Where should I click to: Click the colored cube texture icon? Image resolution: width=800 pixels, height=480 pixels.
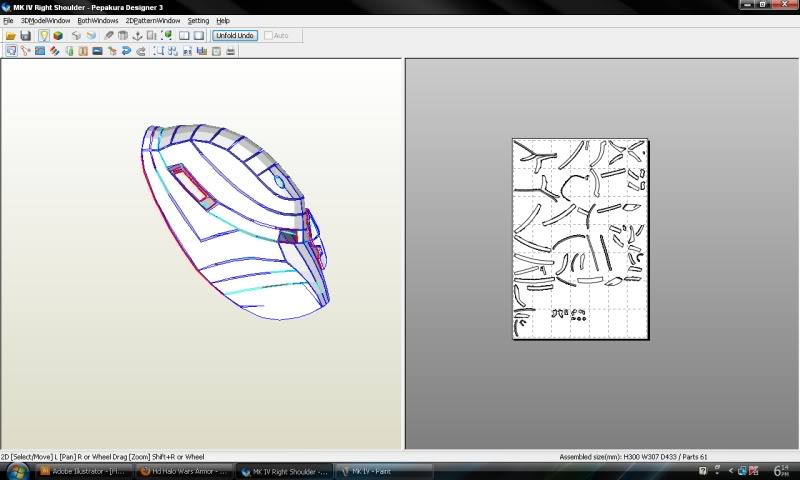pos(58,36)
